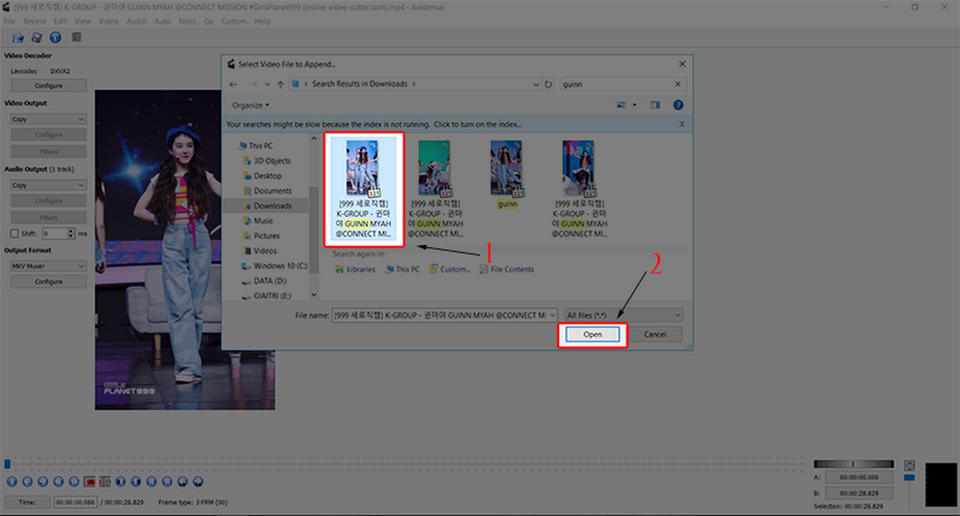Viewport: 960px width, 516px height.
Task: Go back in the file dialog
Action: [x=233, y=84]
